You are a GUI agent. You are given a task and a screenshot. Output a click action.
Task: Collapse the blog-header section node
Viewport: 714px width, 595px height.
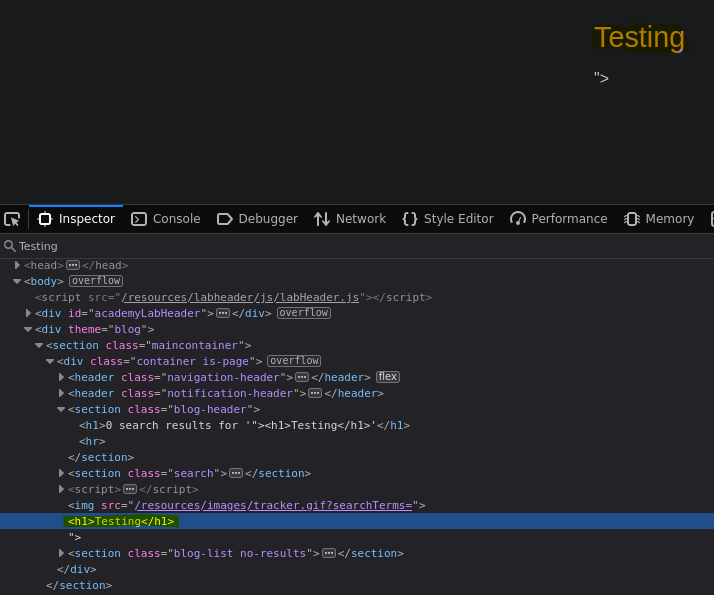[61, 409]
